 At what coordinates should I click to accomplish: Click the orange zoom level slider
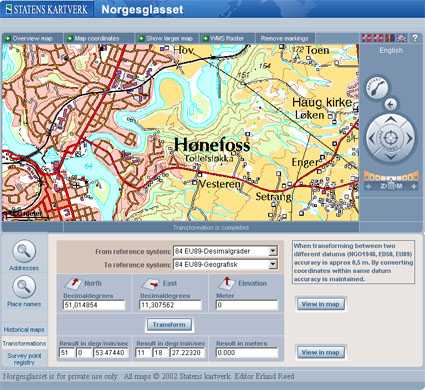click(391, 176)
